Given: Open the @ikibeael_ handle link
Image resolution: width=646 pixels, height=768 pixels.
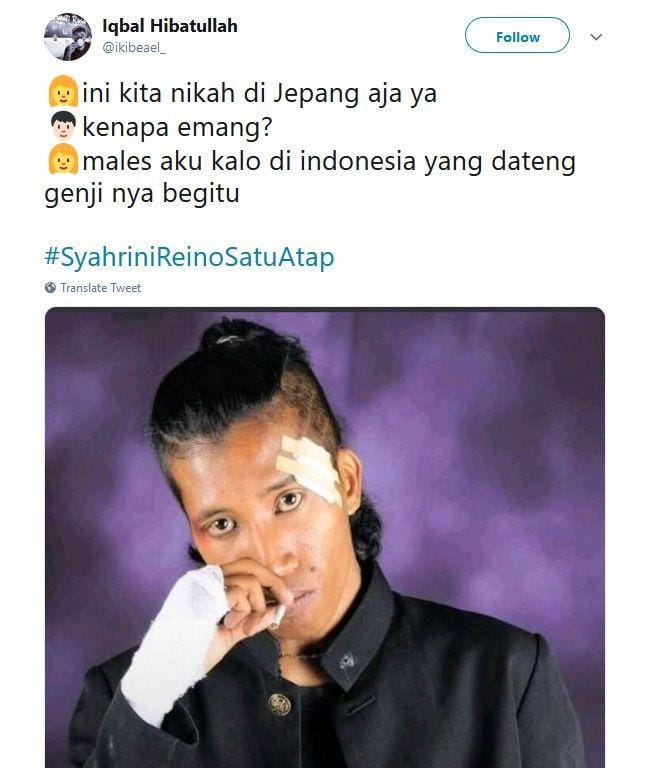Looking at the screenshot, I should coord(134,48).
